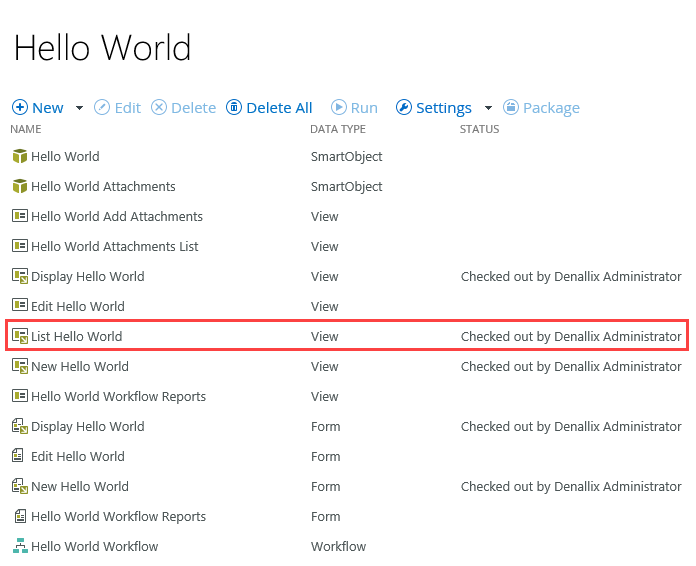Select the Hello World Workflow Reports view

[118, 397]
